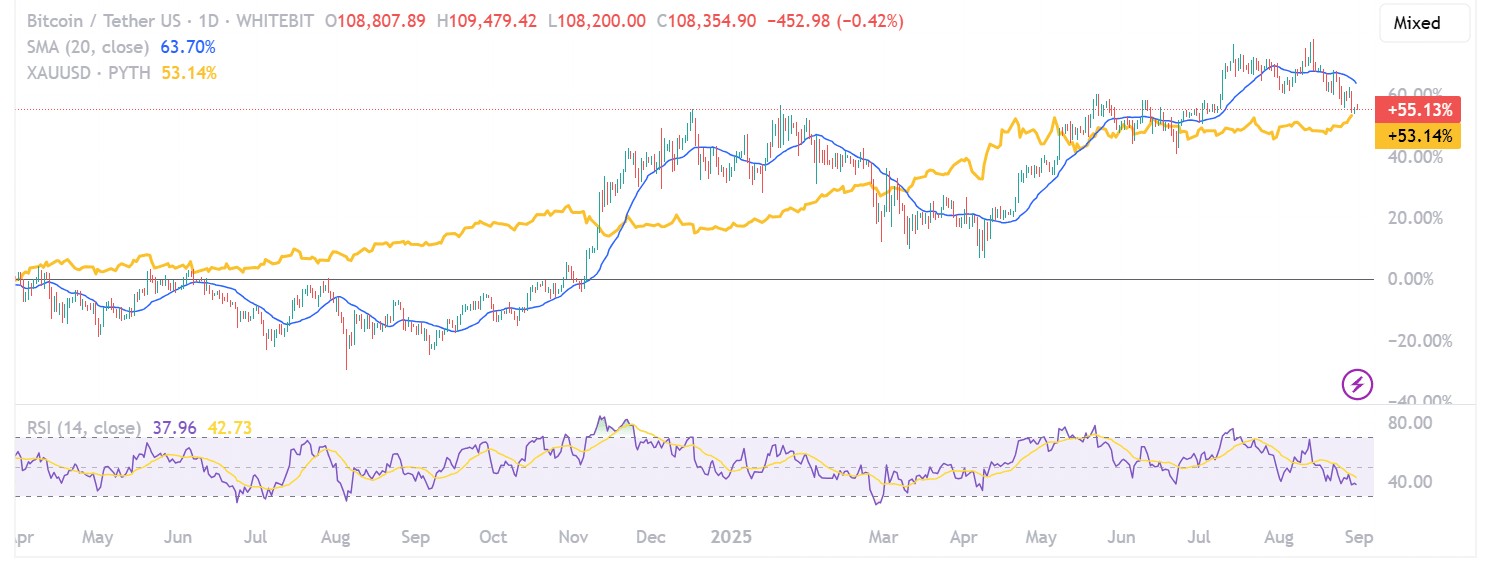
Task: Open the Mixed scale mode button
Action: [1424, 23]
